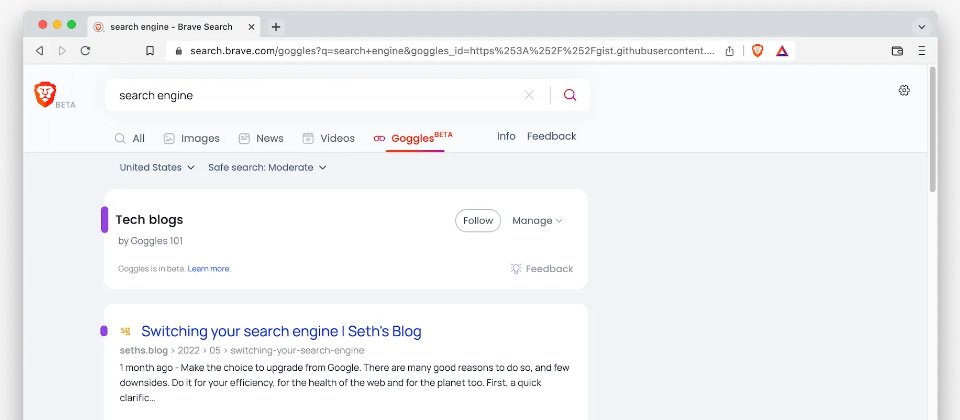This screenshot has width=960, height=420.
Task: Expand the Safe search: Moderate dropdown
Action: tap(267, 167)
